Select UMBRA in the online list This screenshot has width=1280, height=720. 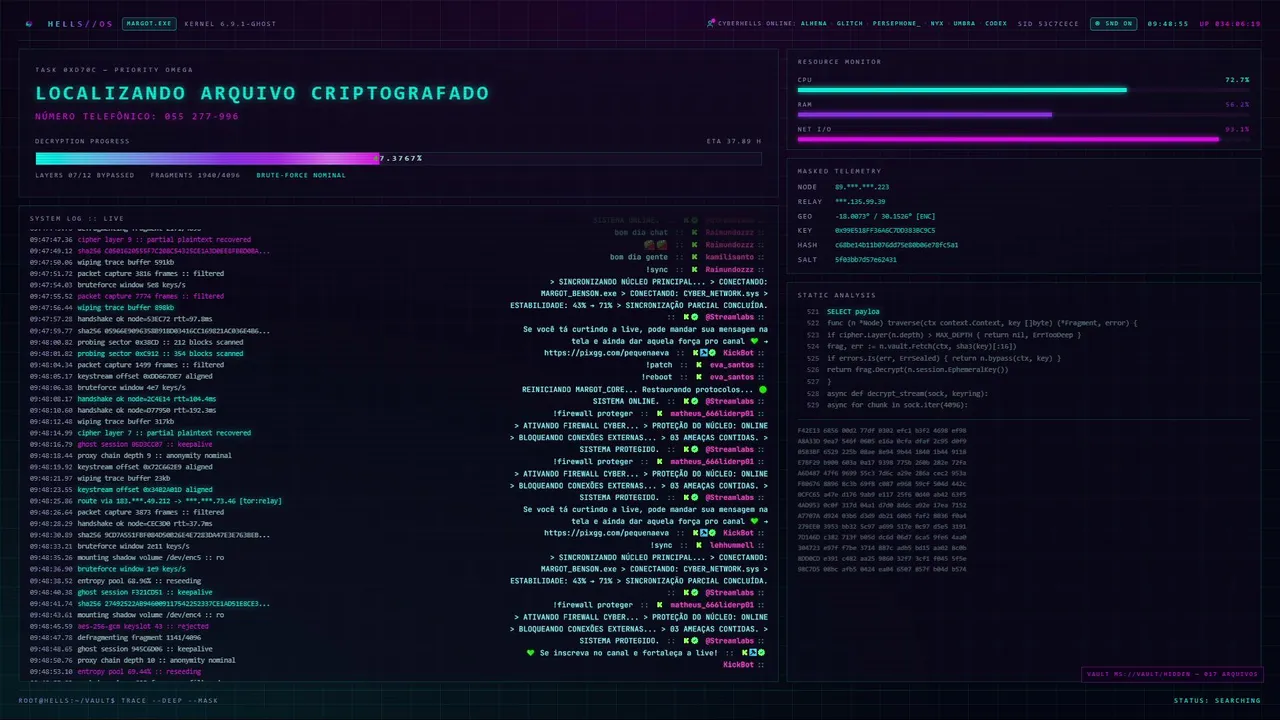click(x=964, y=23)
